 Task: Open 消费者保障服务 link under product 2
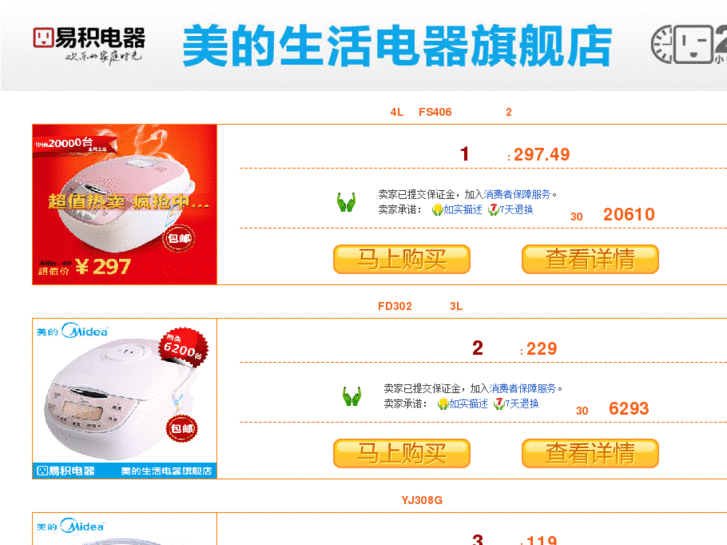523,388
